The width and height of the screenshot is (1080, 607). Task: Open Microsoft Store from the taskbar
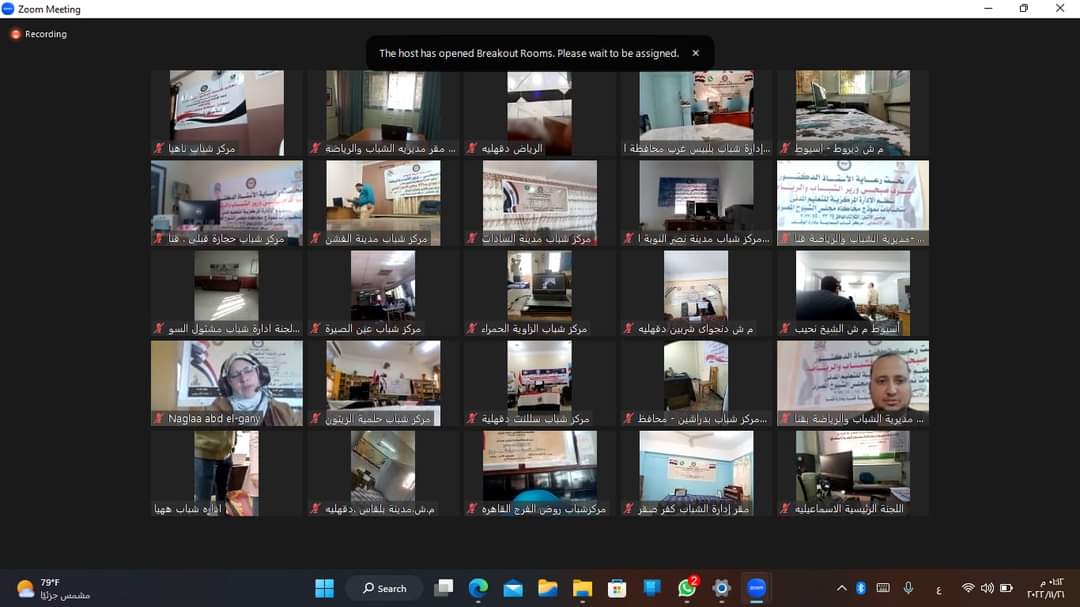617,588
